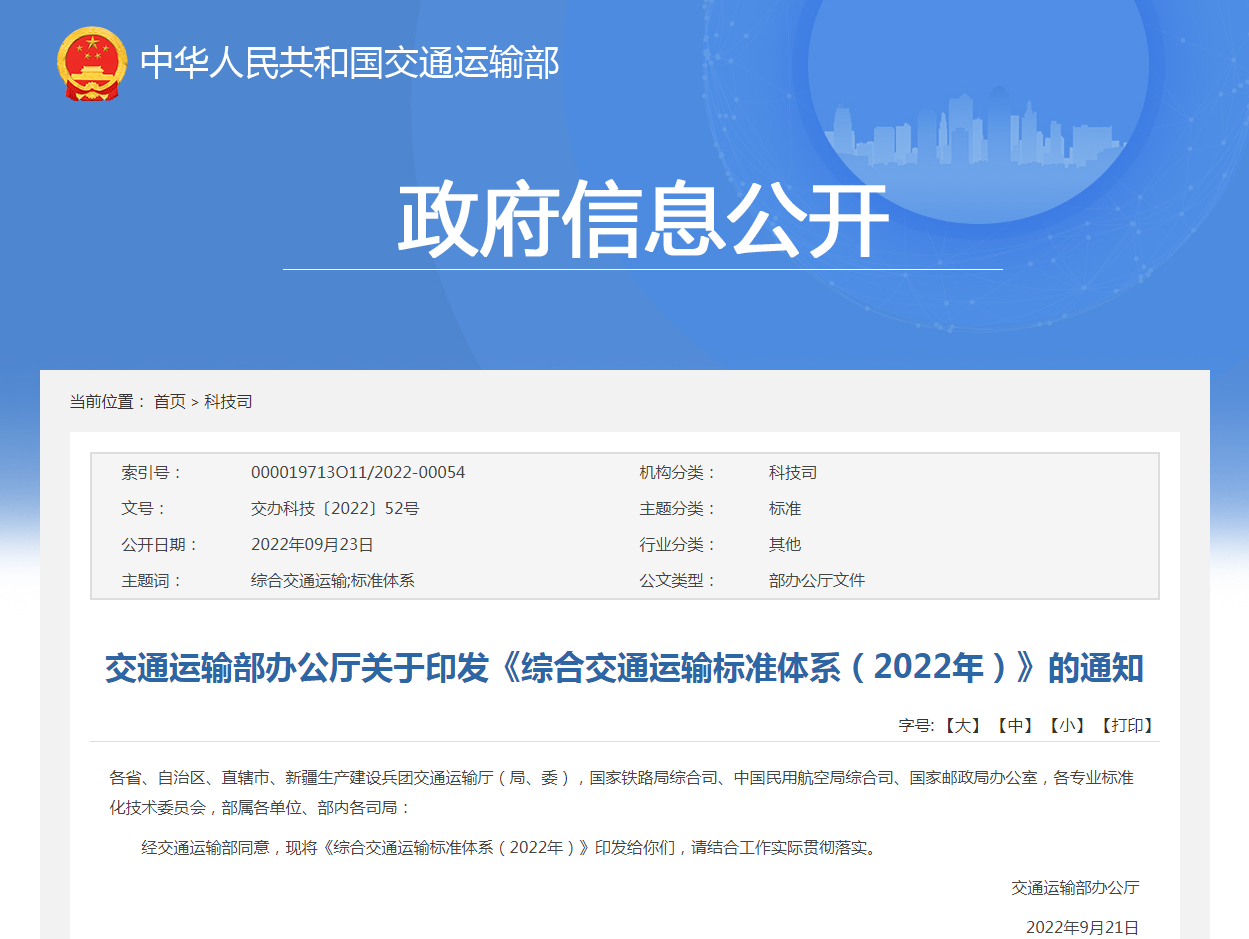This screenshot has height=939, width=1249.
Task: Click 其他 beside 行业分类
Action: [x=784, y=544]
